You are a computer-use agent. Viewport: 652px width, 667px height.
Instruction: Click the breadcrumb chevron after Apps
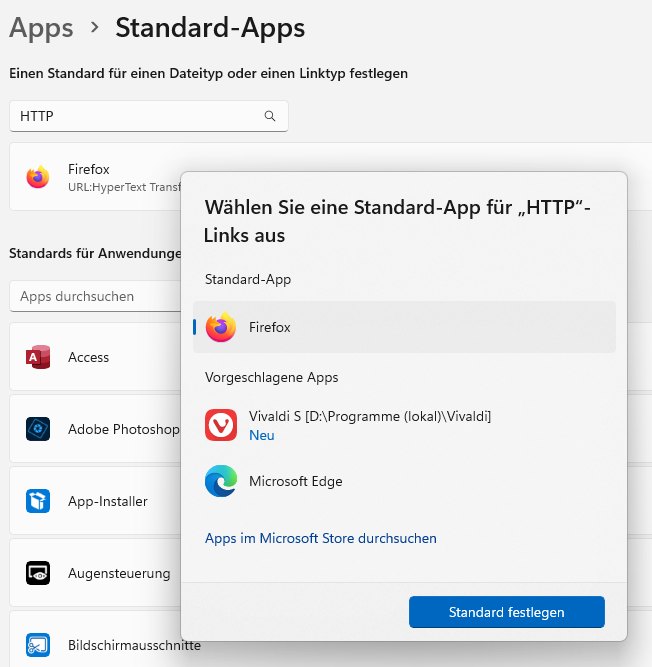95,28
